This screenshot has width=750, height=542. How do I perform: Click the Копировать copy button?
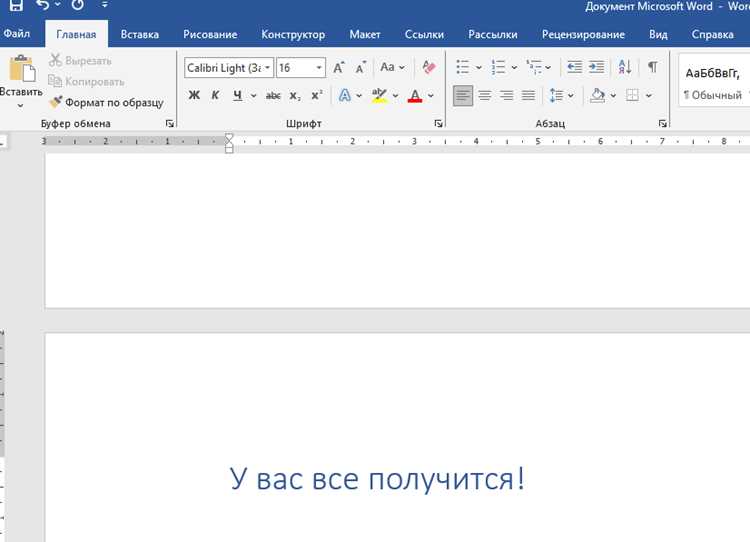click(x=87, y=82)
